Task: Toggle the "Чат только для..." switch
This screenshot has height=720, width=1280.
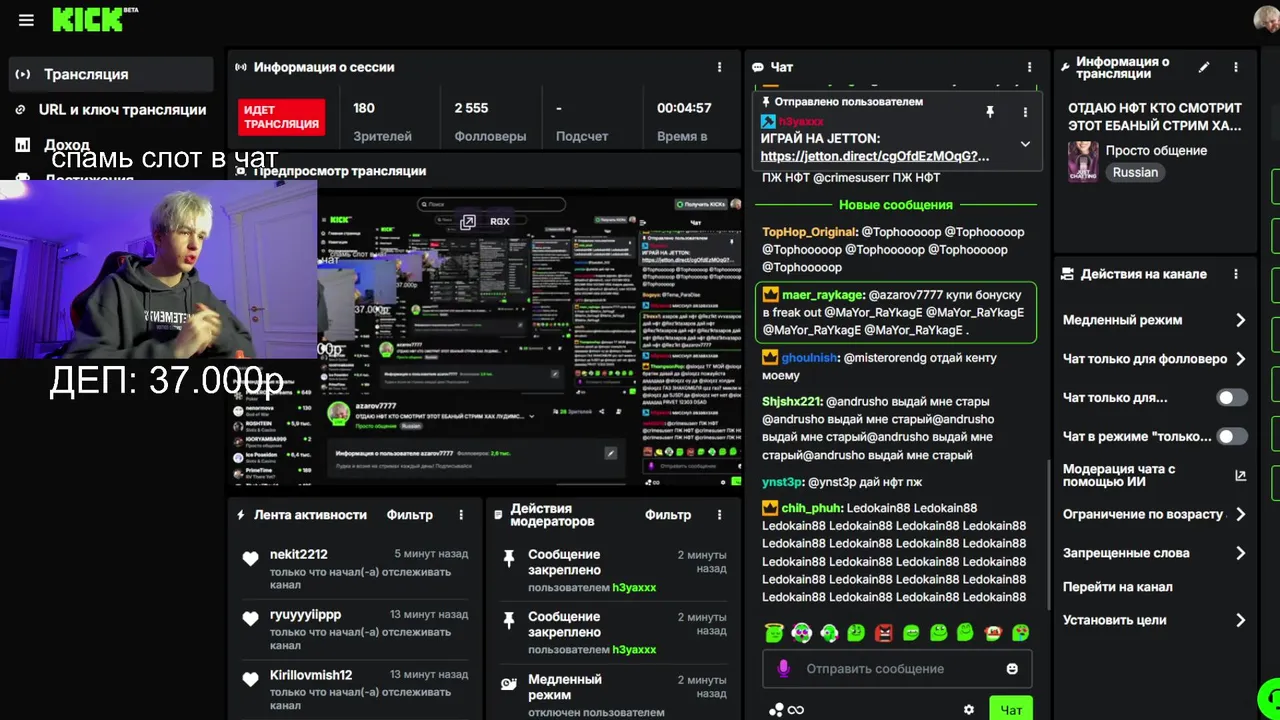Action: (1232, 398)
